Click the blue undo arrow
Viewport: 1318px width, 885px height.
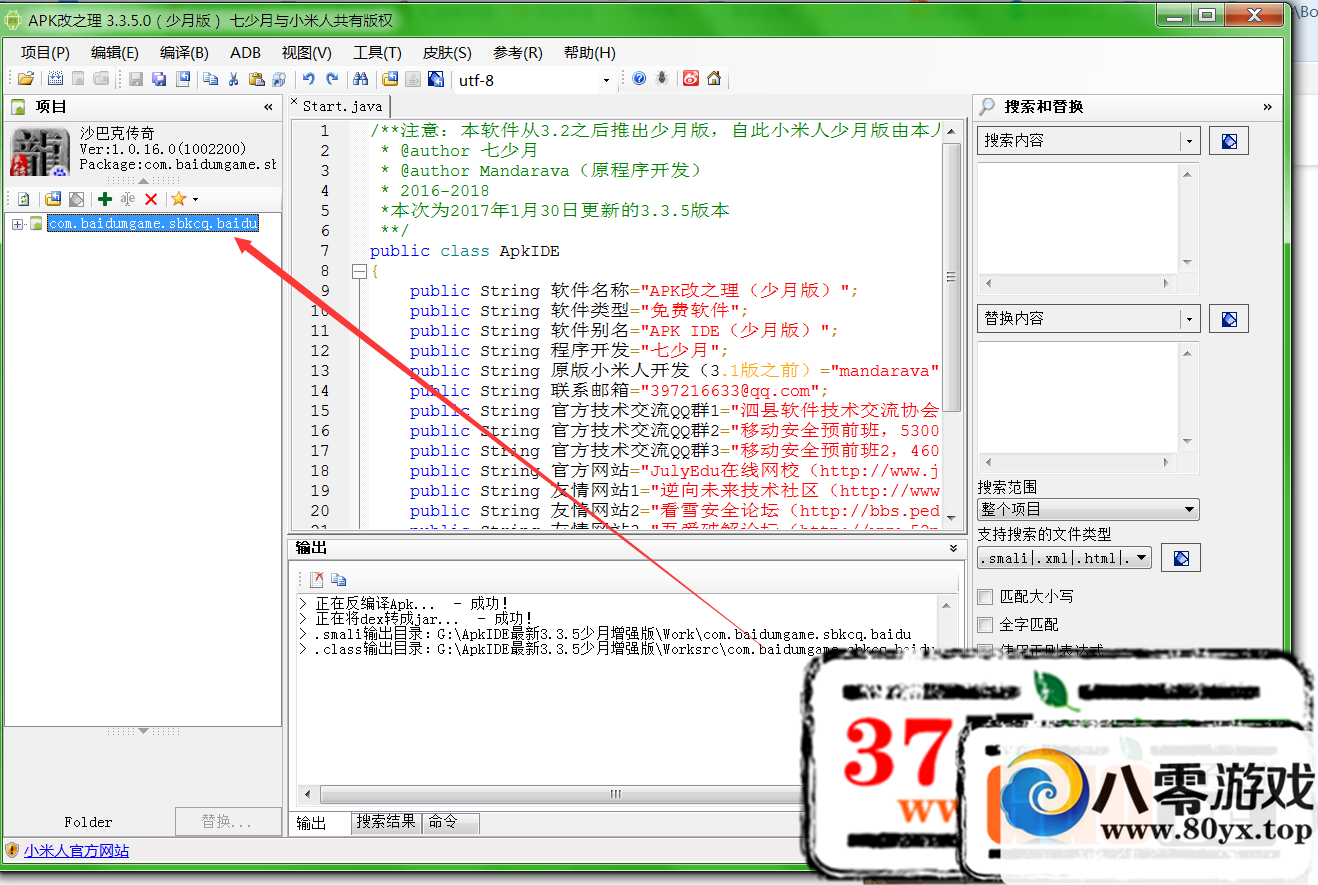pos(309,79)
